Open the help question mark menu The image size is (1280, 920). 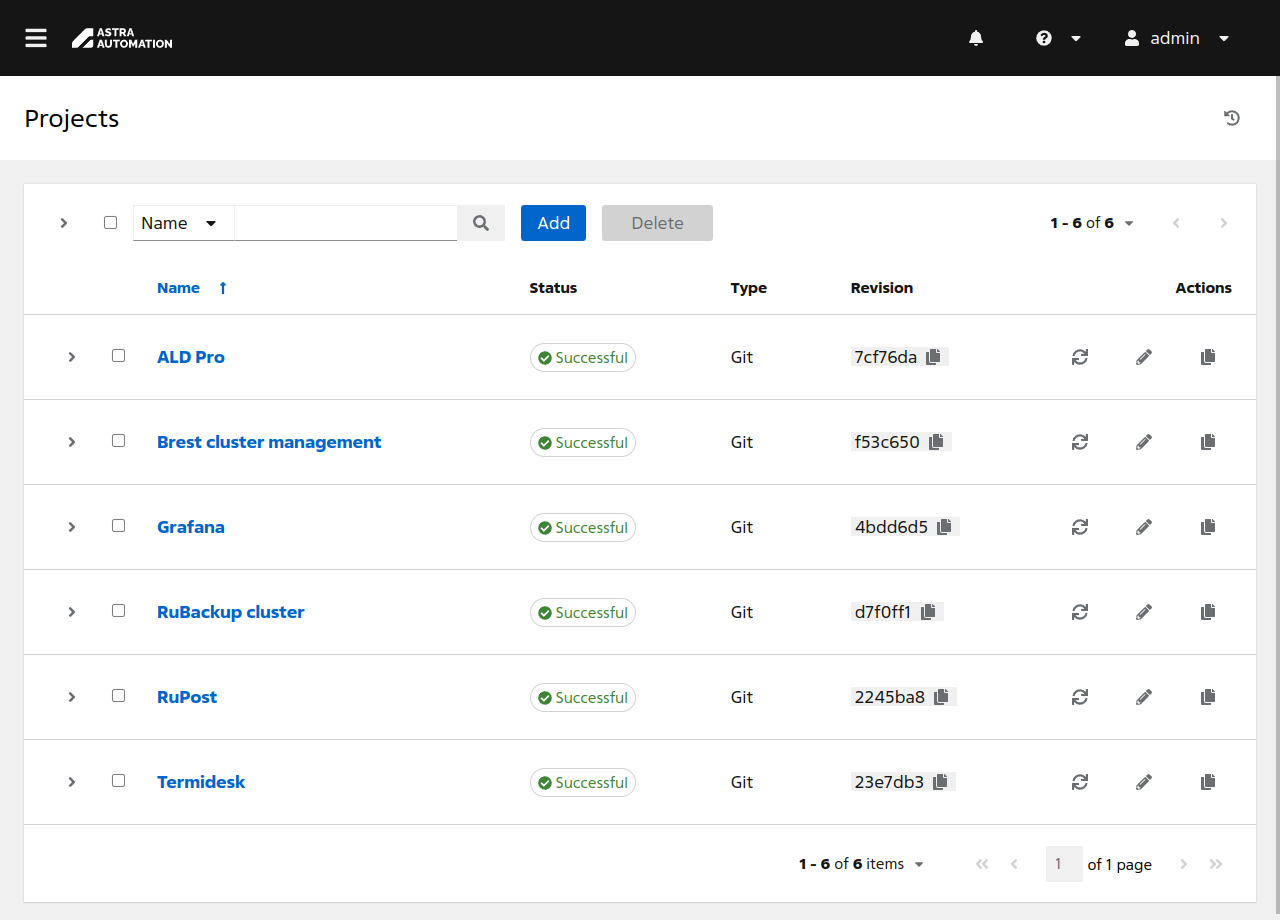(1059, 38)
